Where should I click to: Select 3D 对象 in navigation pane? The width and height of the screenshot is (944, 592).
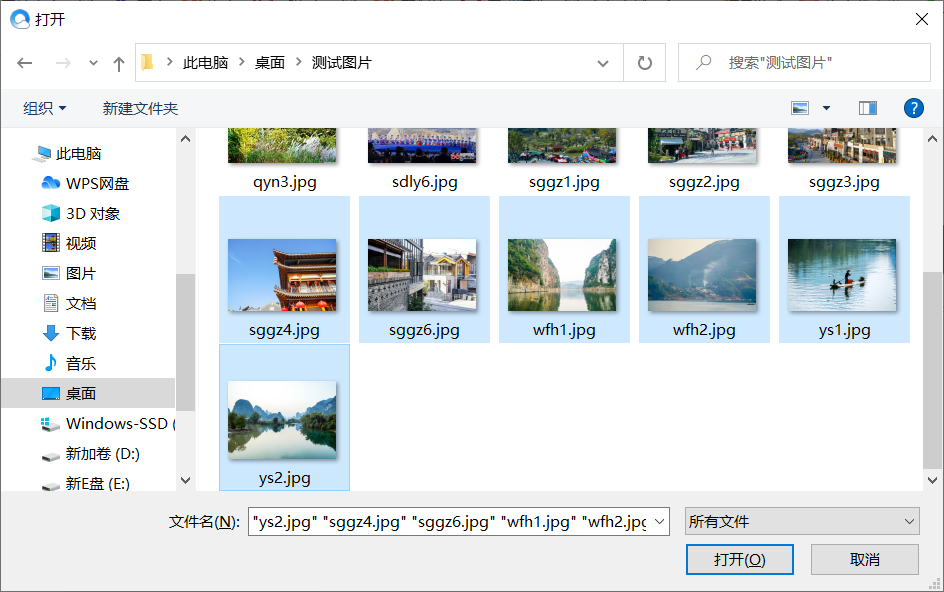pyautogui.click(x=93, y=214)
